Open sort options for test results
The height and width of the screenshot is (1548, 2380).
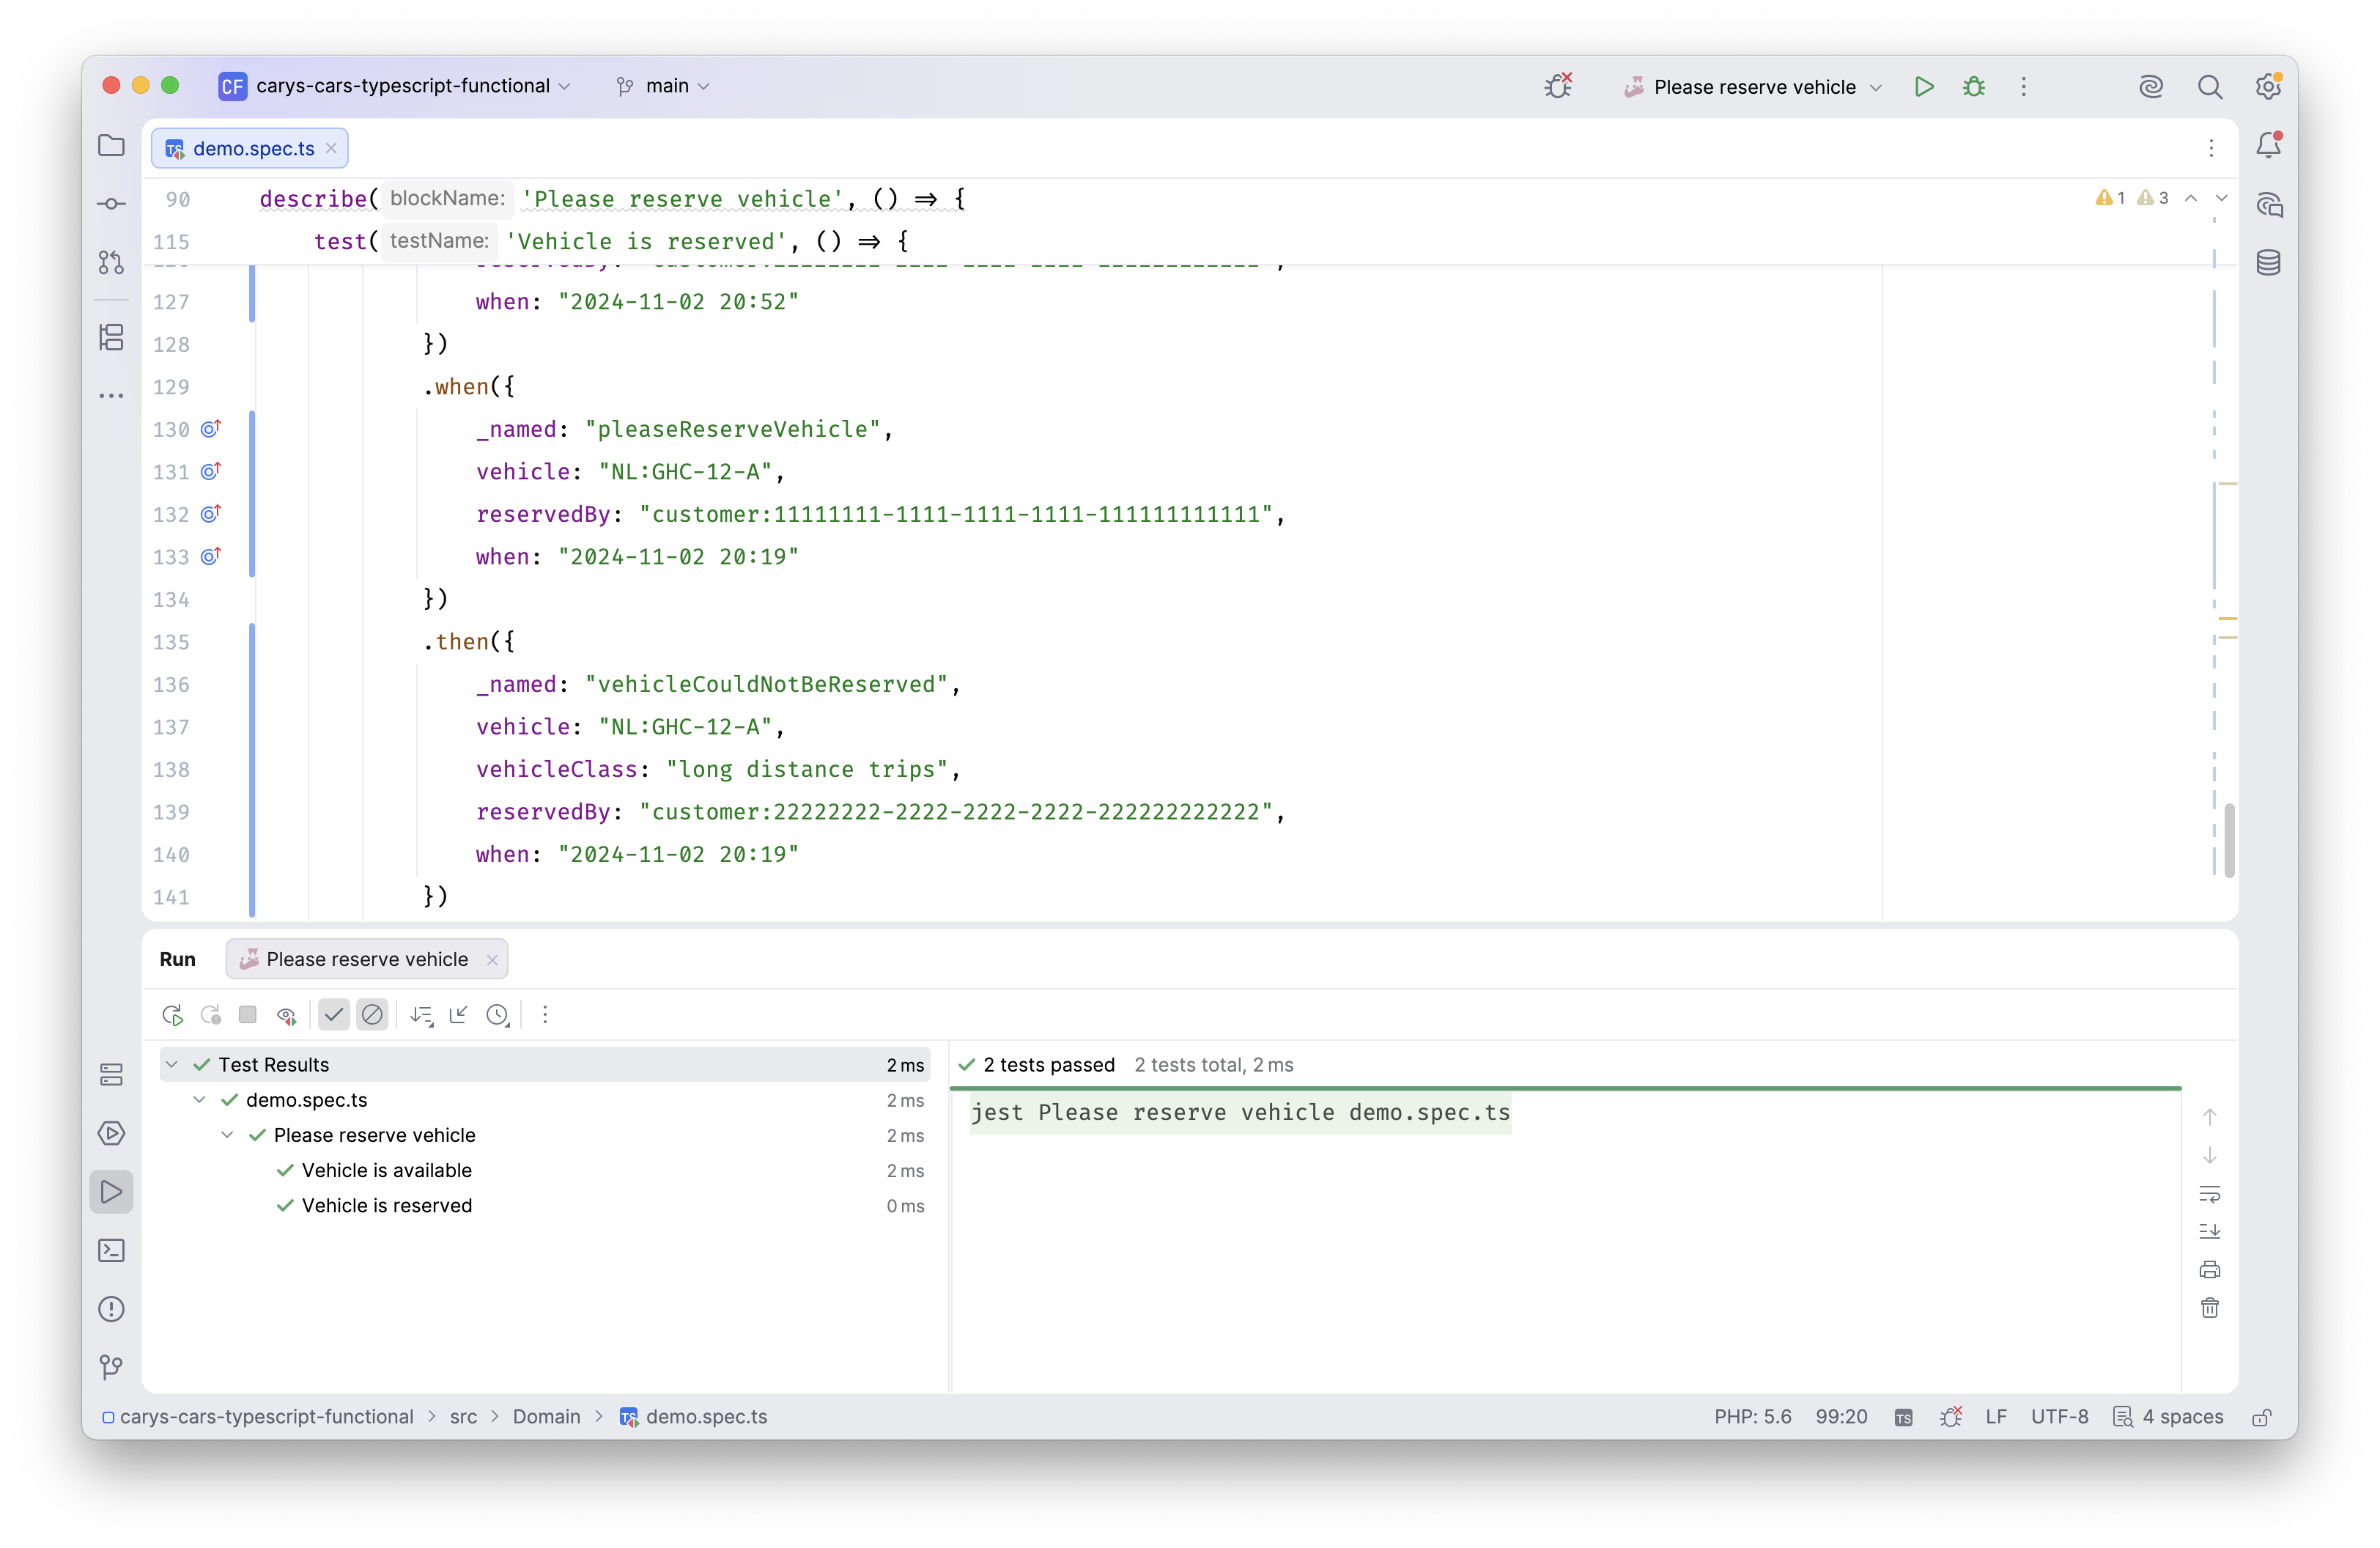(x=421, y=1015)
